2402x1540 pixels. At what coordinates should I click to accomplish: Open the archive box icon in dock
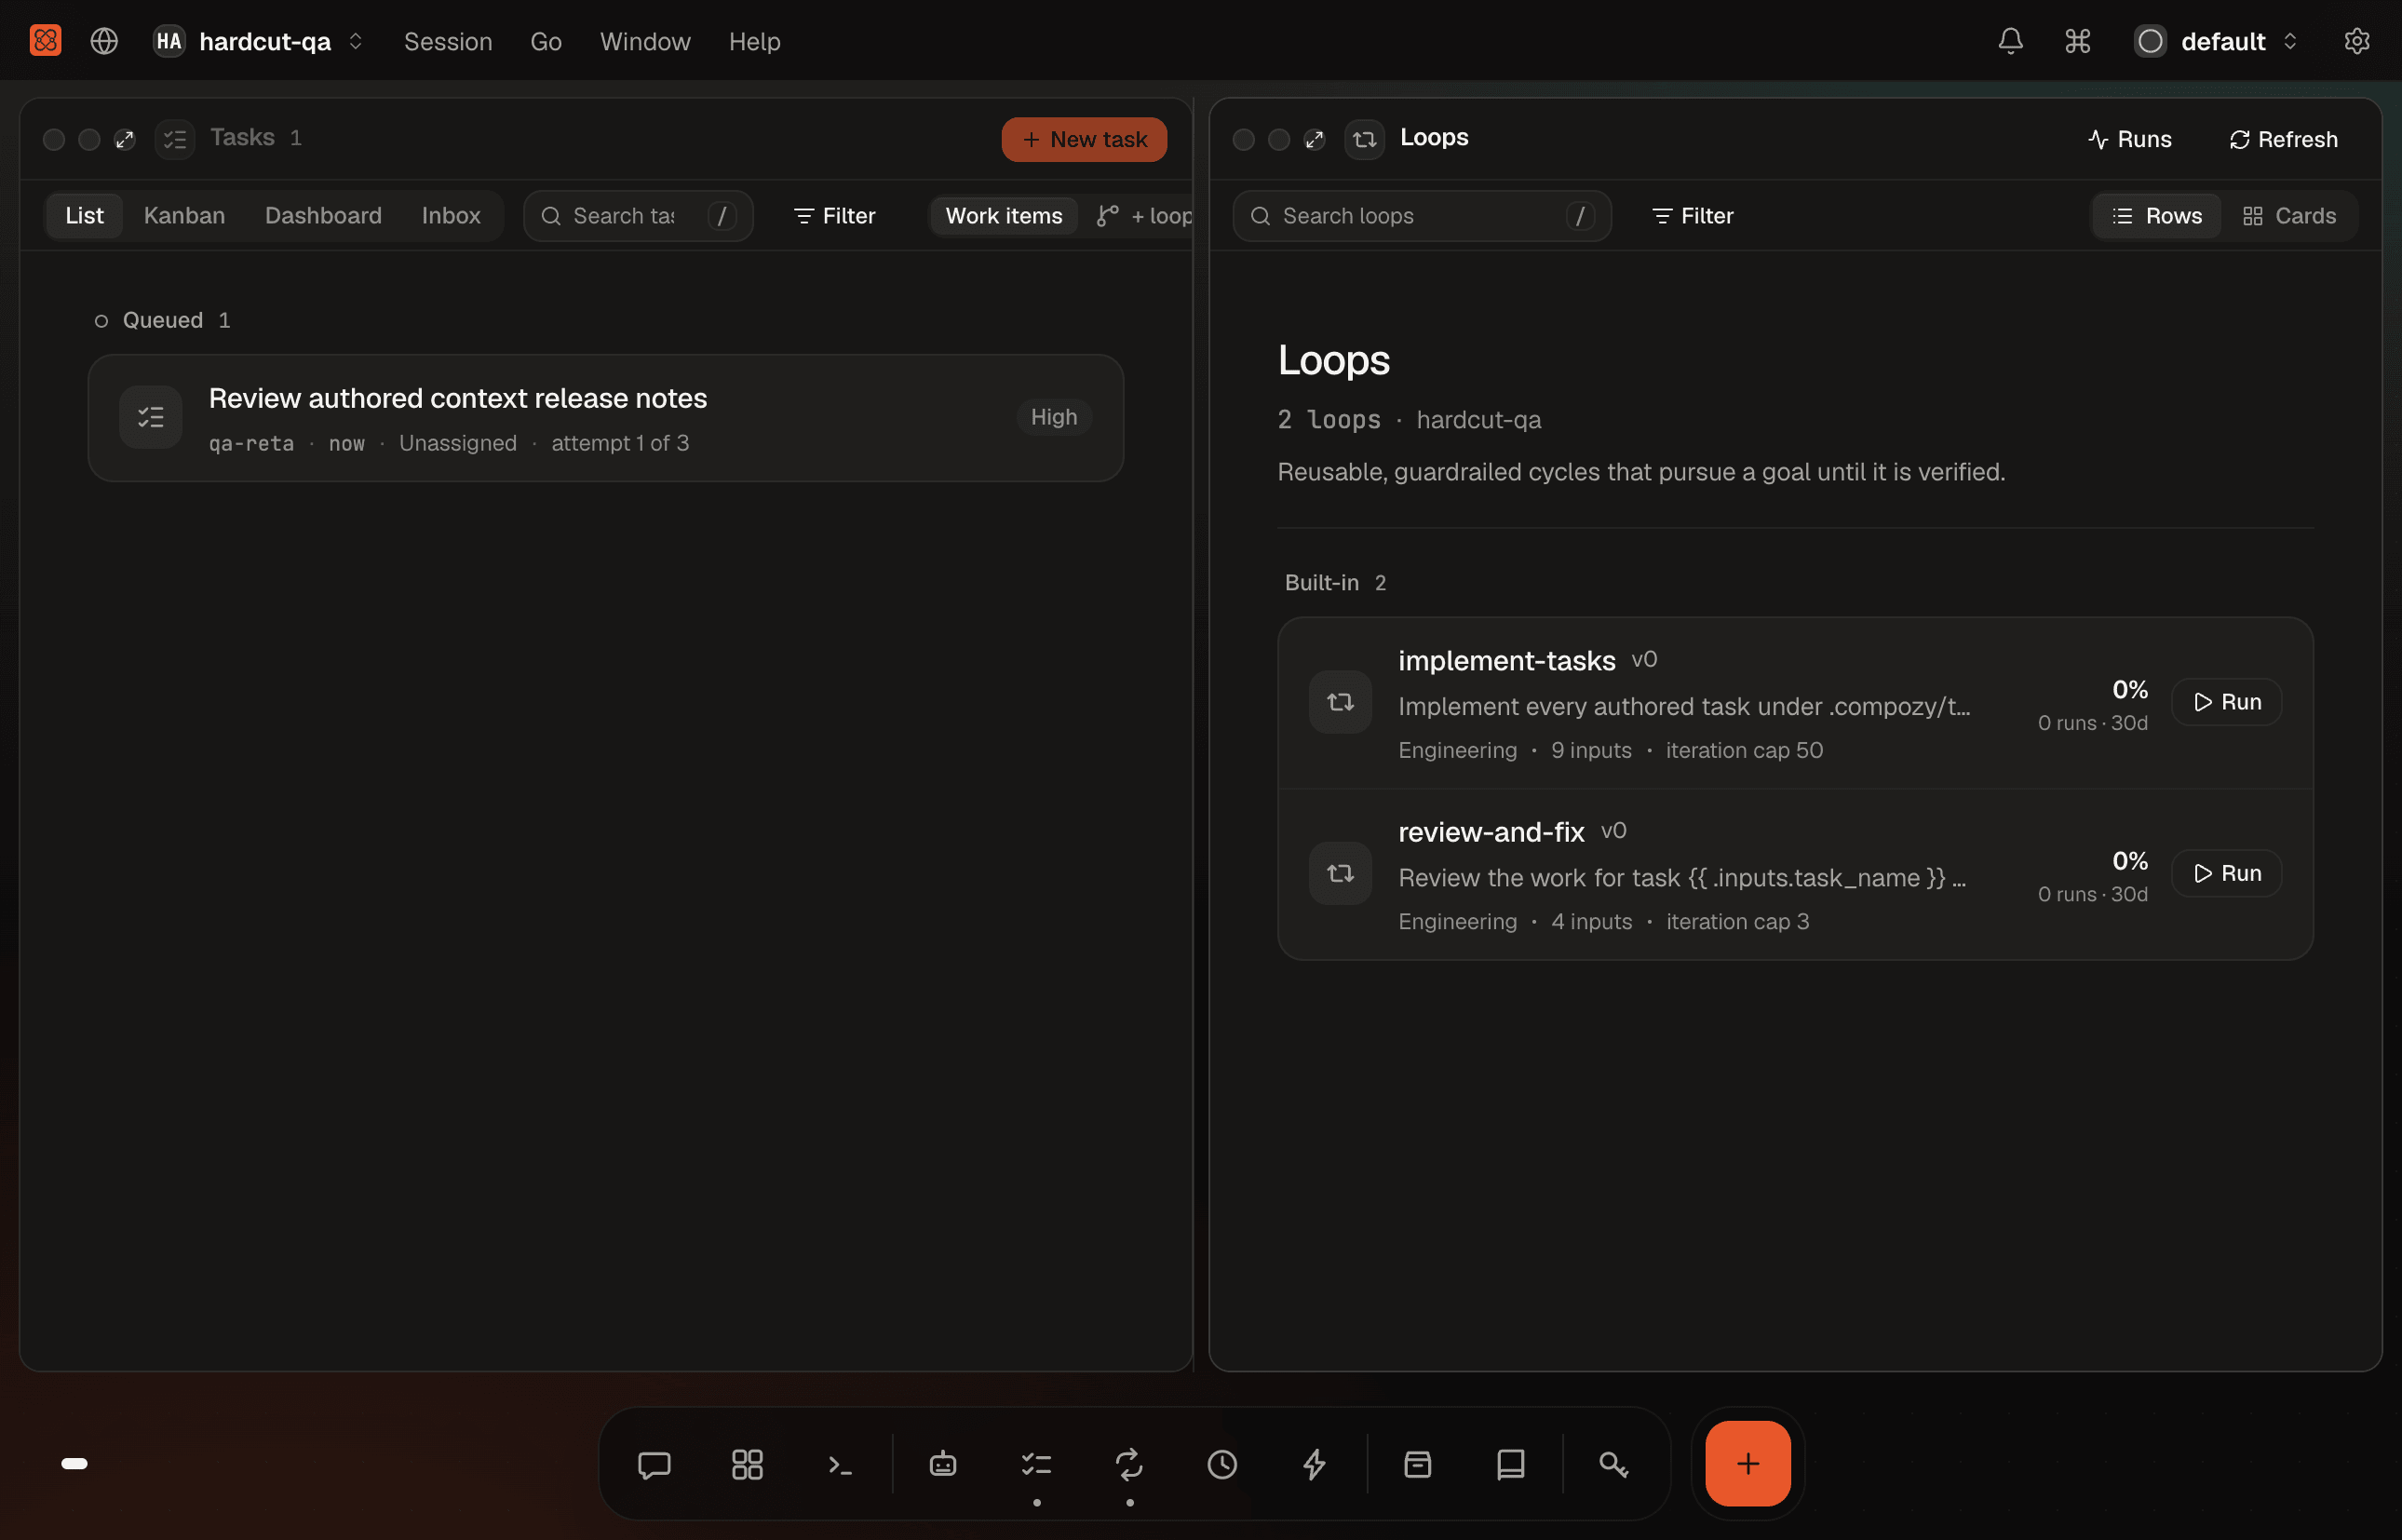(1418, 1464)
